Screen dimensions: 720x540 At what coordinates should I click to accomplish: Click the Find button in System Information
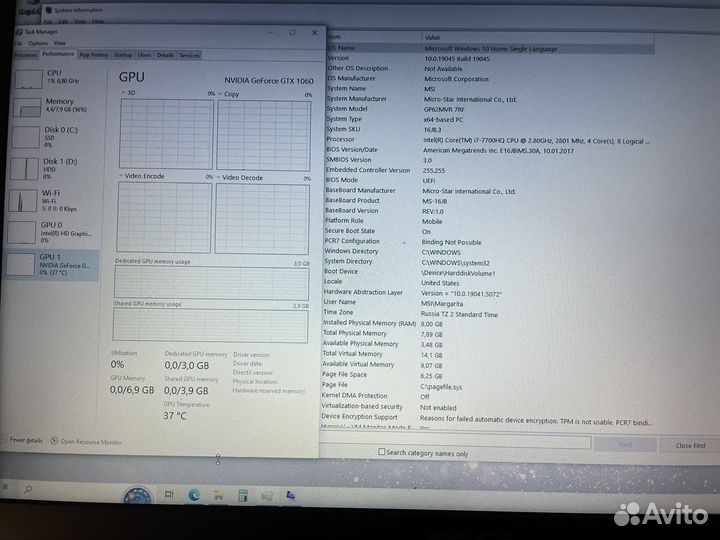pos(625,444)
